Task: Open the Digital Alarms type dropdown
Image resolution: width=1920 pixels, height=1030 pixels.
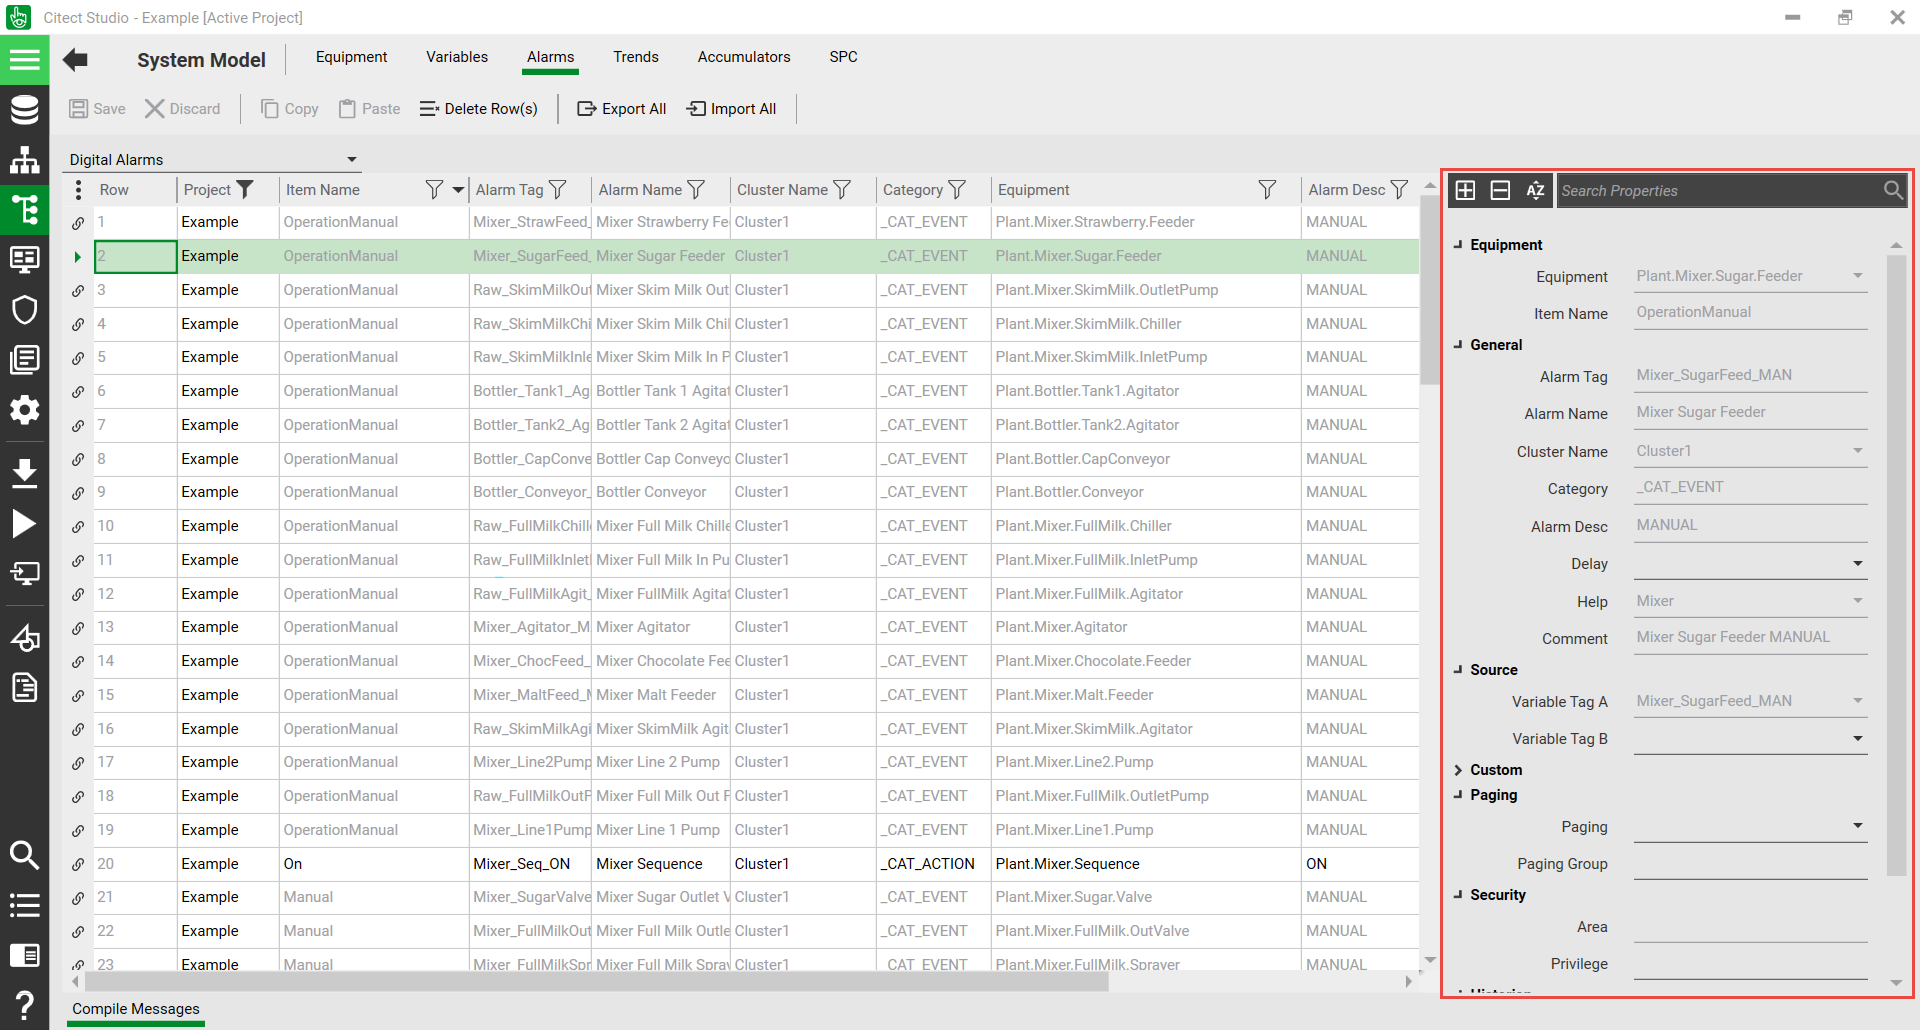Action: click(351, 160)
